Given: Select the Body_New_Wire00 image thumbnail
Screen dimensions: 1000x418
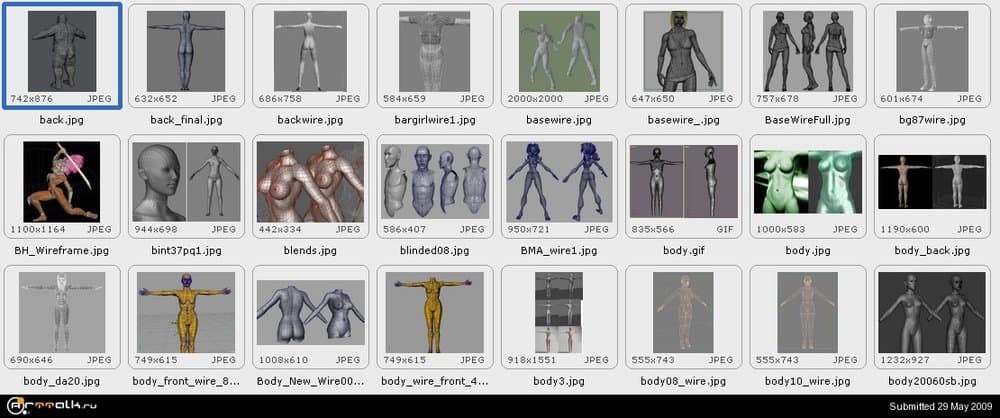Looking at the screenshot, I should point(311,313).
